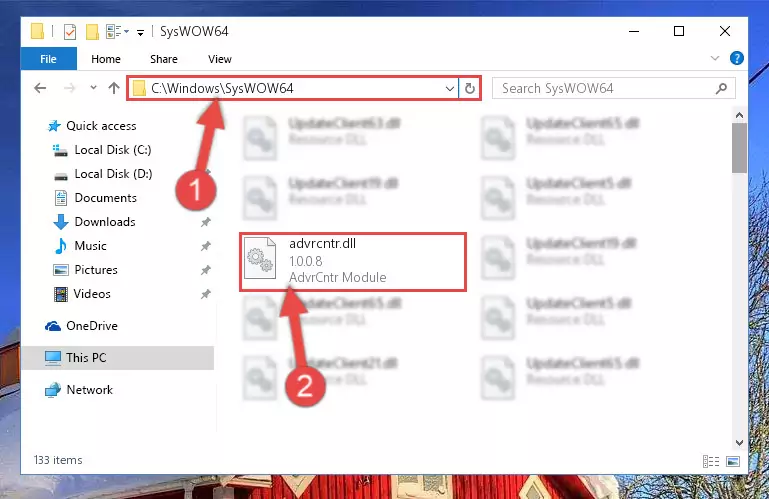Go forward with the right arrow
Image resolution: width=769 pixels, height=499 pixels.
pos(70,88)
